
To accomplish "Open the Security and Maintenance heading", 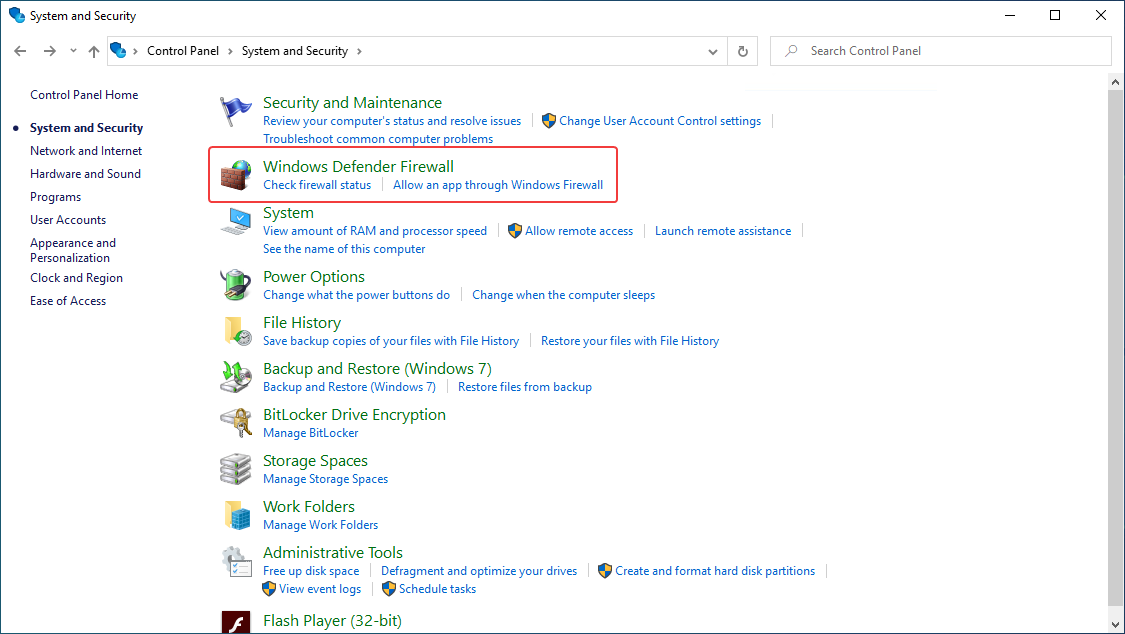I will pos(352,103).
